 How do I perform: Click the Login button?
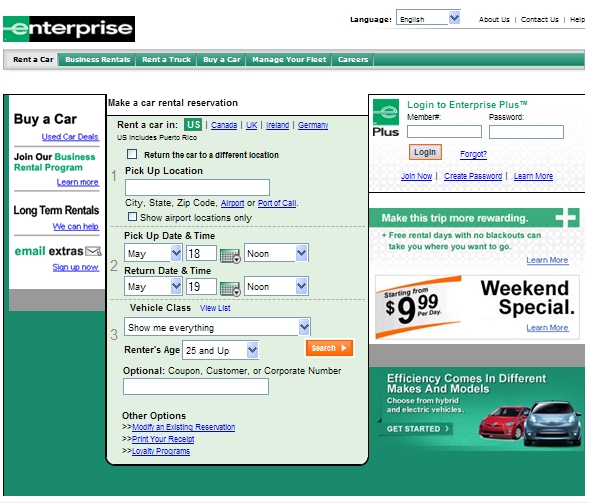(425, 152)
